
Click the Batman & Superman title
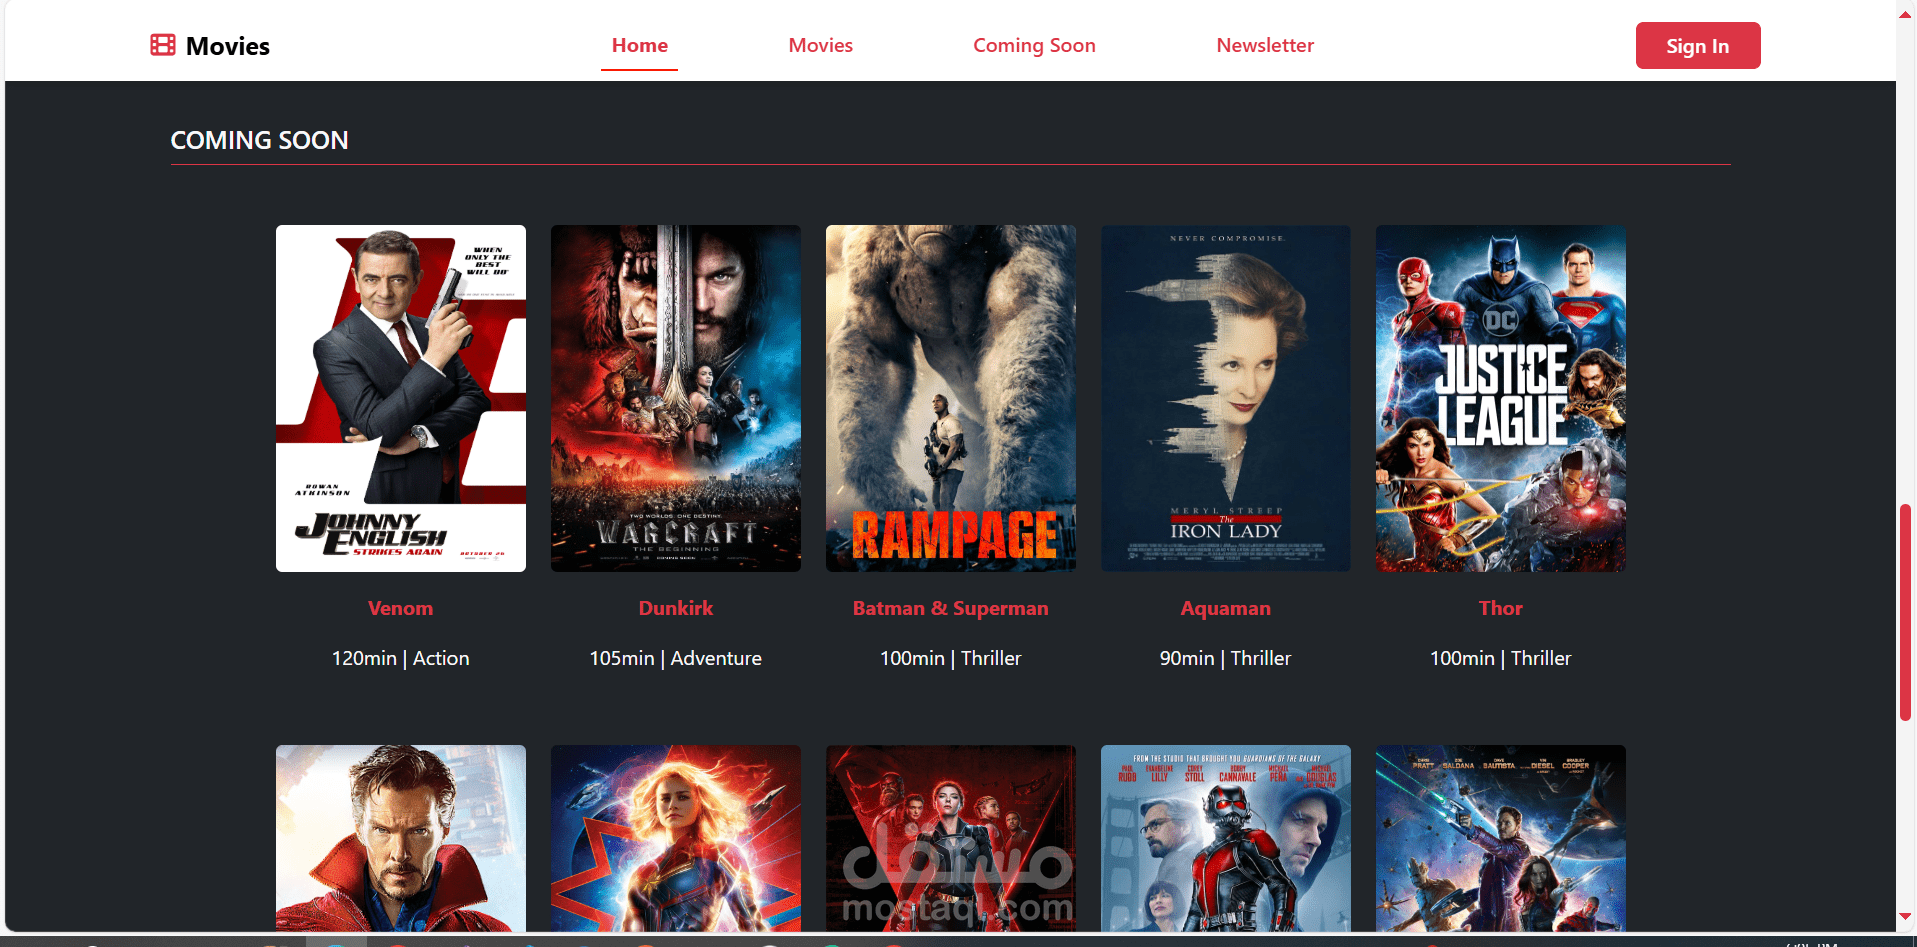click(x=951, y=608)
